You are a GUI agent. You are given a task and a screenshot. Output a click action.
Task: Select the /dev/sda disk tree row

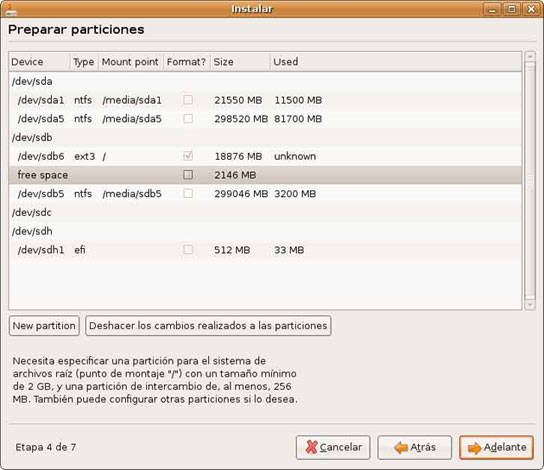tap(265, 82)
